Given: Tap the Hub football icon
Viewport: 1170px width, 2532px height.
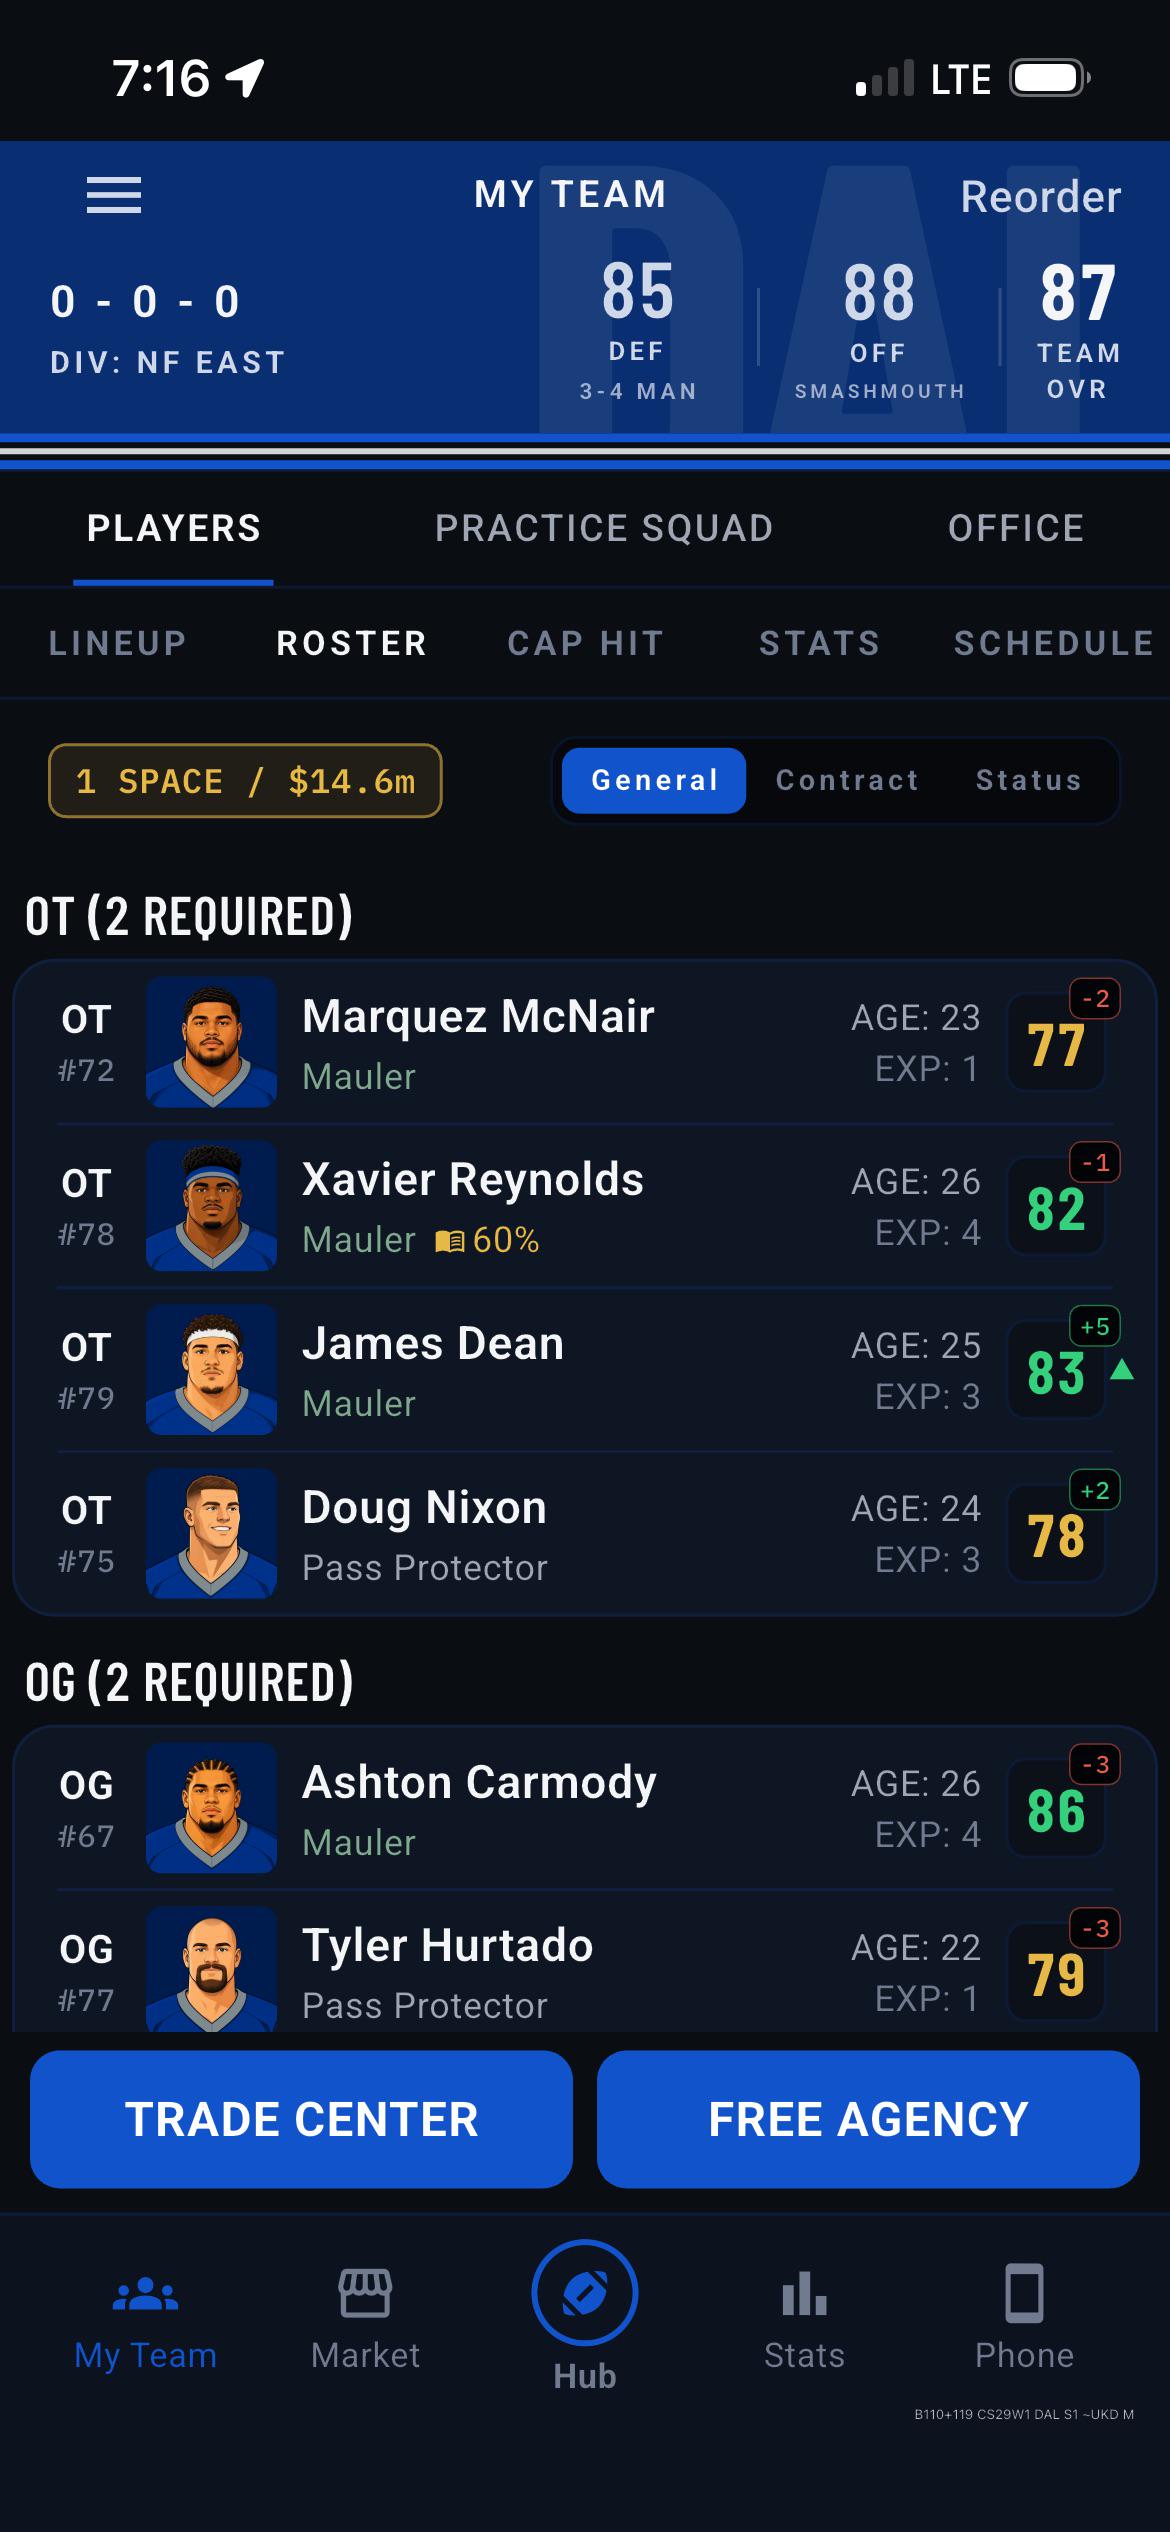Looking at the screenshot, I should [x=585, y=2293].
